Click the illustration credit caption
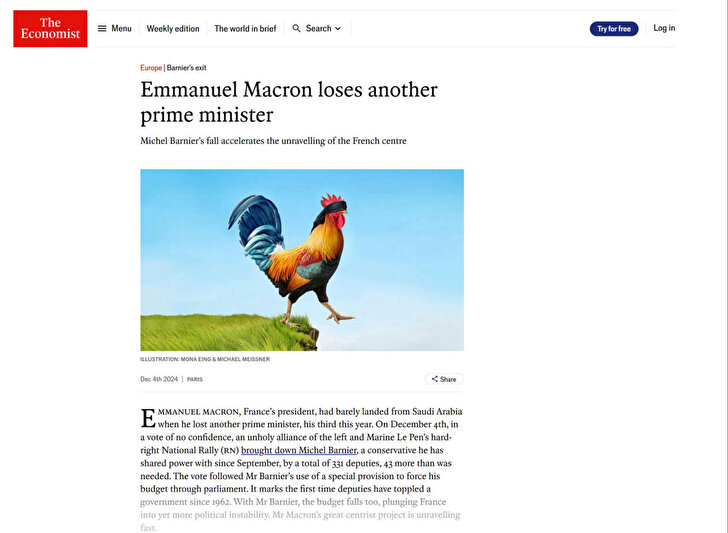 click(205, 359)
